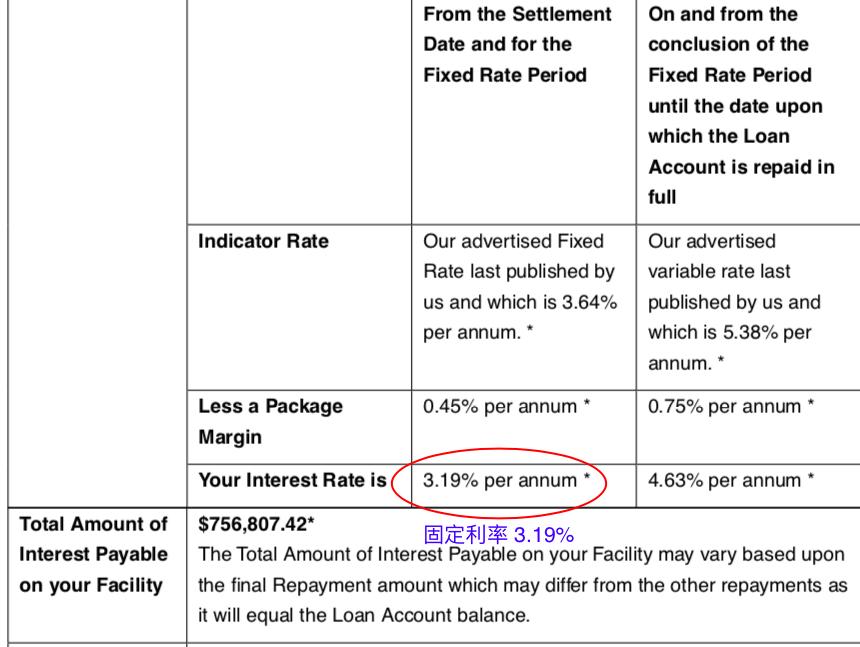Click the blue annotation text 固定利率 3.19%

coord(499,535)
